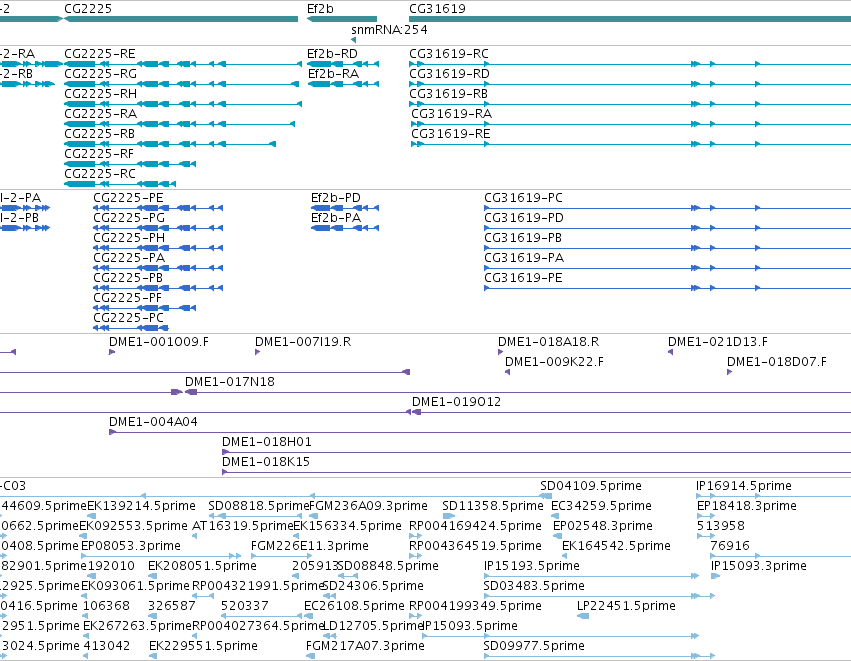Select transcript CG2225-RG label
Screen dimensions: 851x661
pyautogui.click(x=100, y=74)
